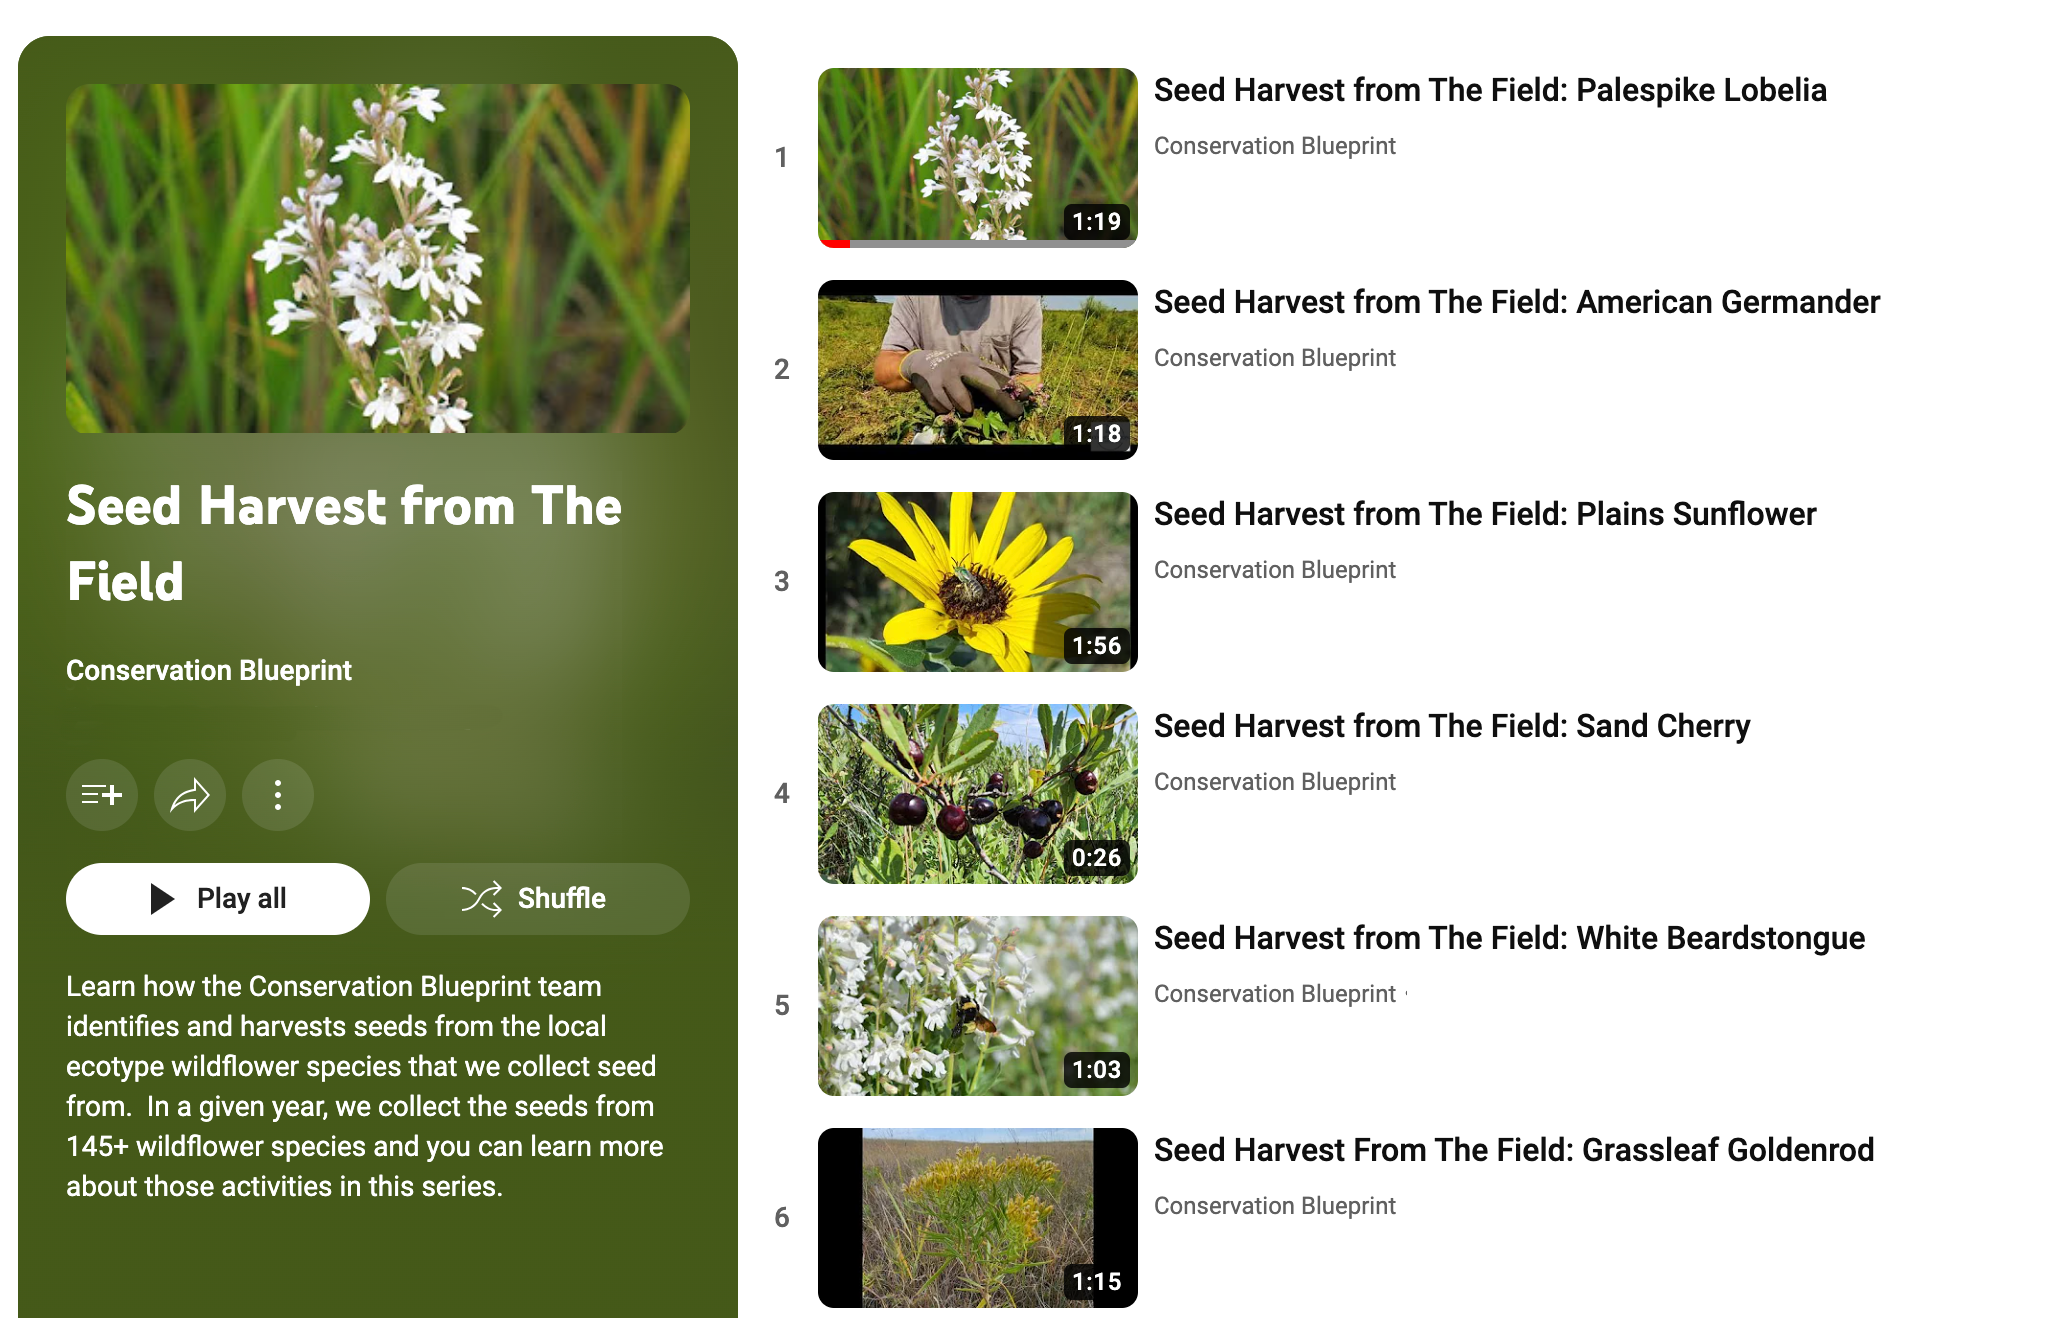This screenshot has height=1318, width=2066.
Task: Open the White Beardstongue video thumbnail
Action: (978, 1005)
